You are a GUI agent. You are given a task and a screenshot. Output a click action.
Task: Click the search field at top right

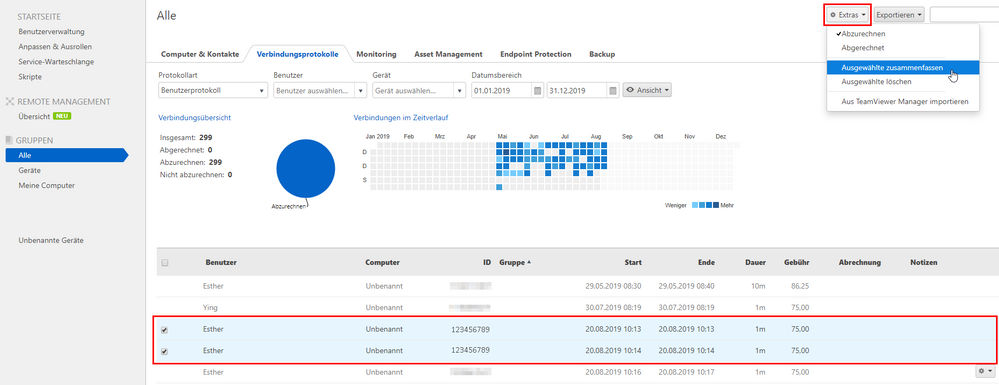coord(964,15)
